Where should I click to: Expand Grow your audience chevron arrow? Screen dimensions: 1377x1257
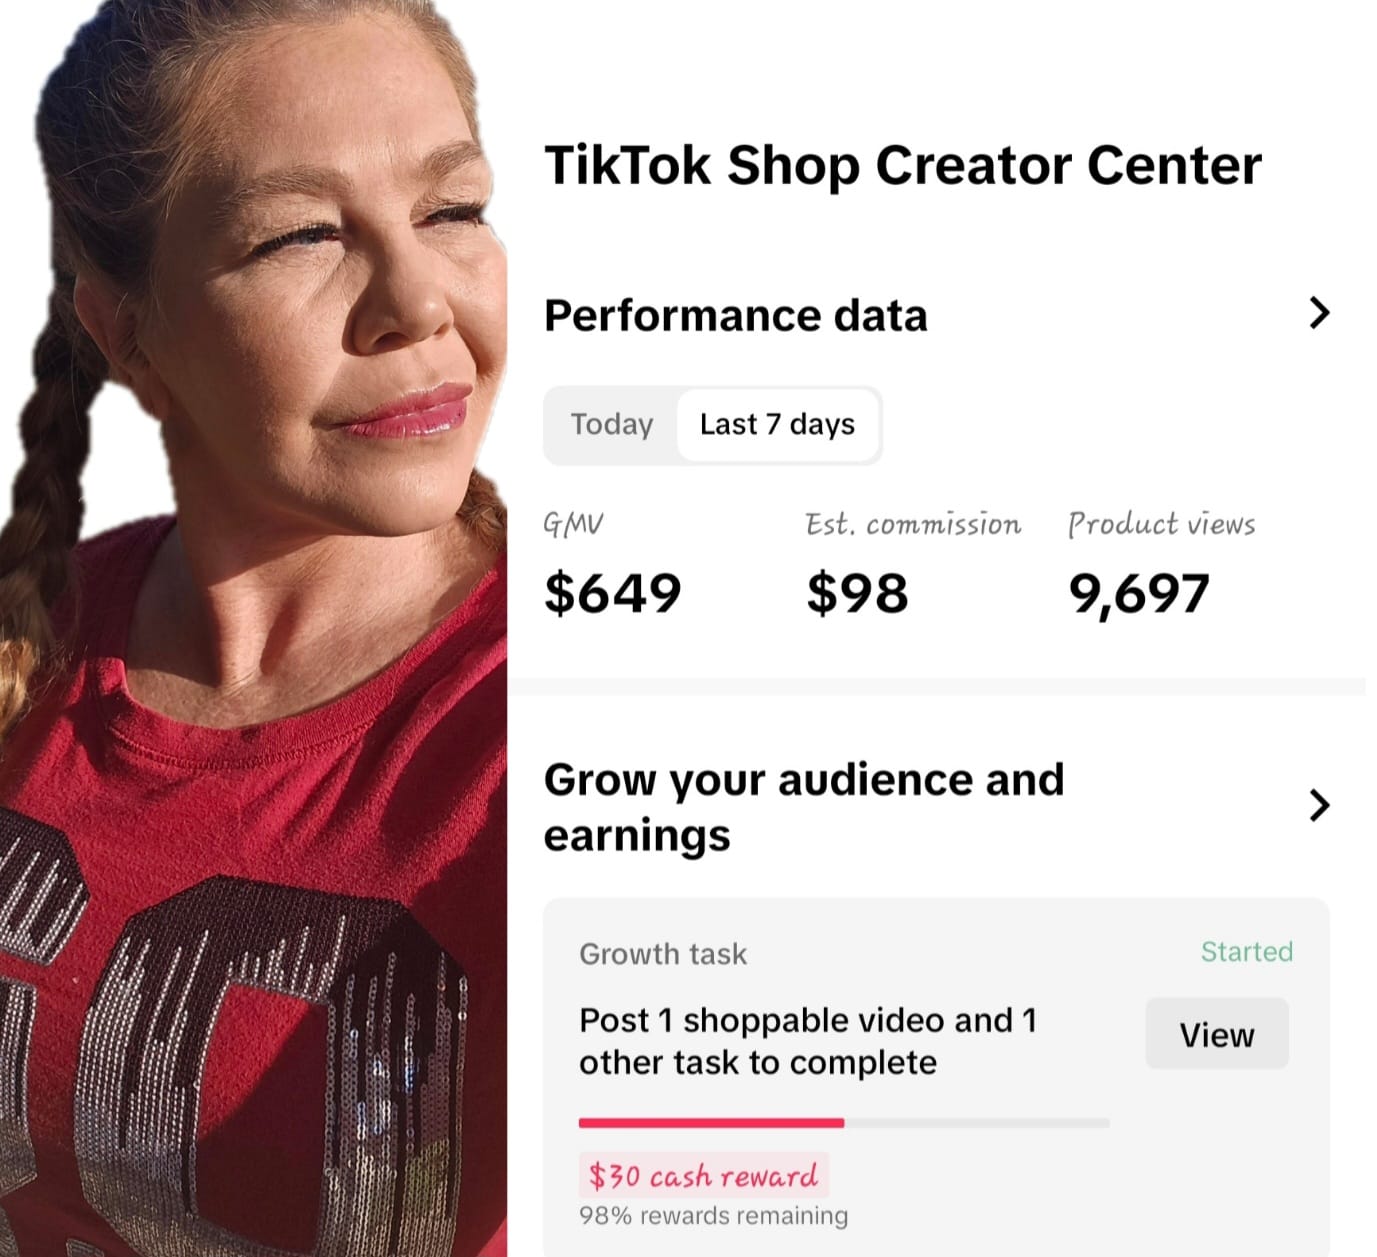[x=1319, y=805]
